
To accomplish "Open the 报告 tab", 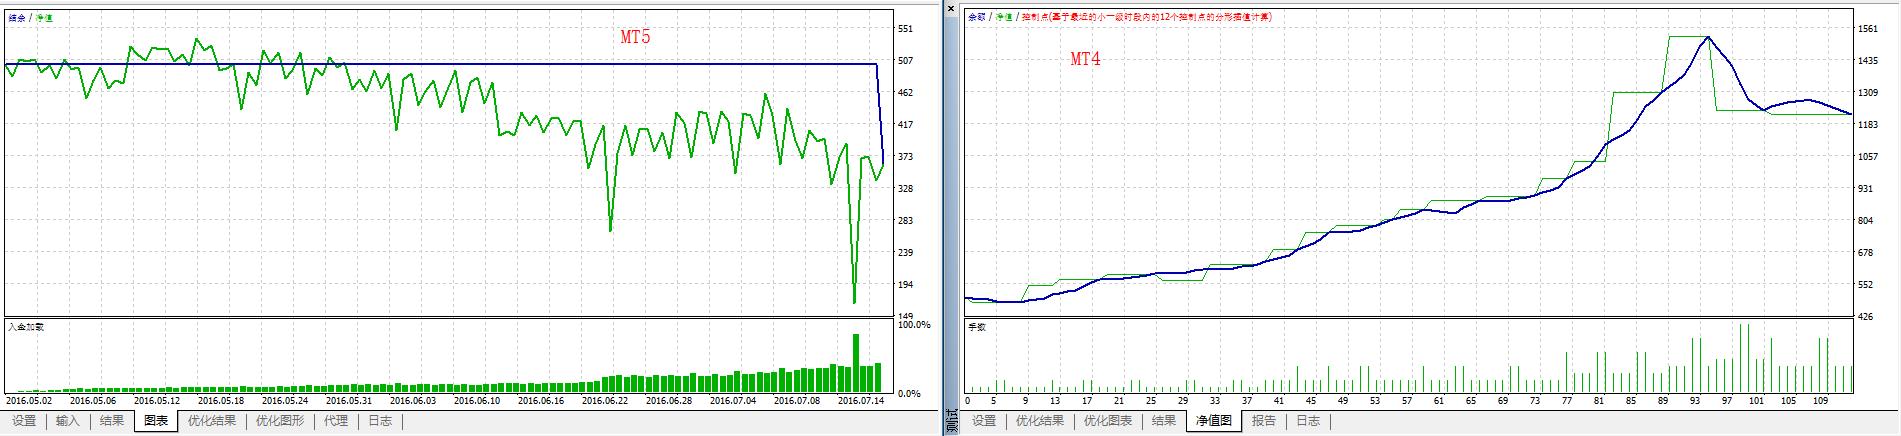I will [1264, 421].
